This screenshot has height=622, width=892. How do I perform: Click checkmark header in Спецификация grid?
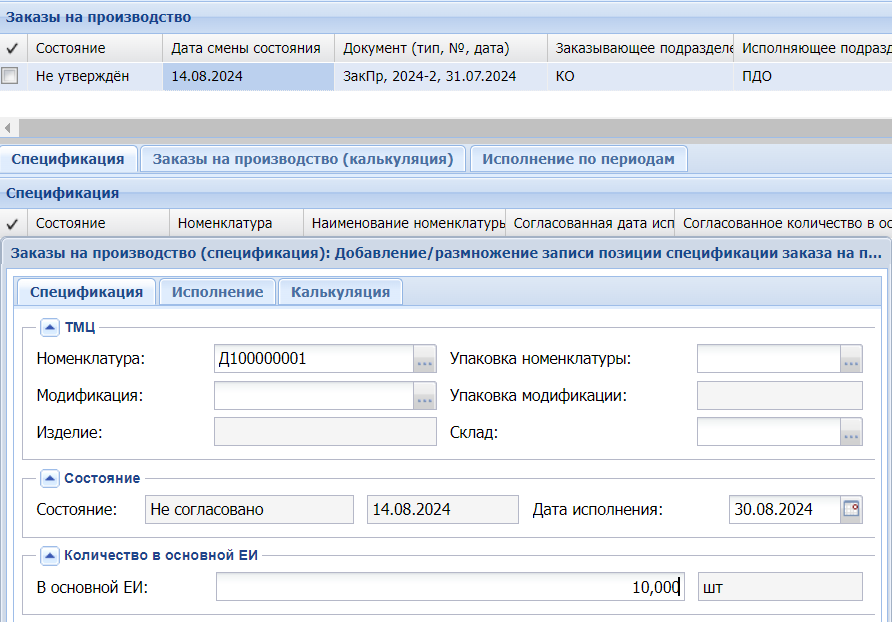point(11,224)
